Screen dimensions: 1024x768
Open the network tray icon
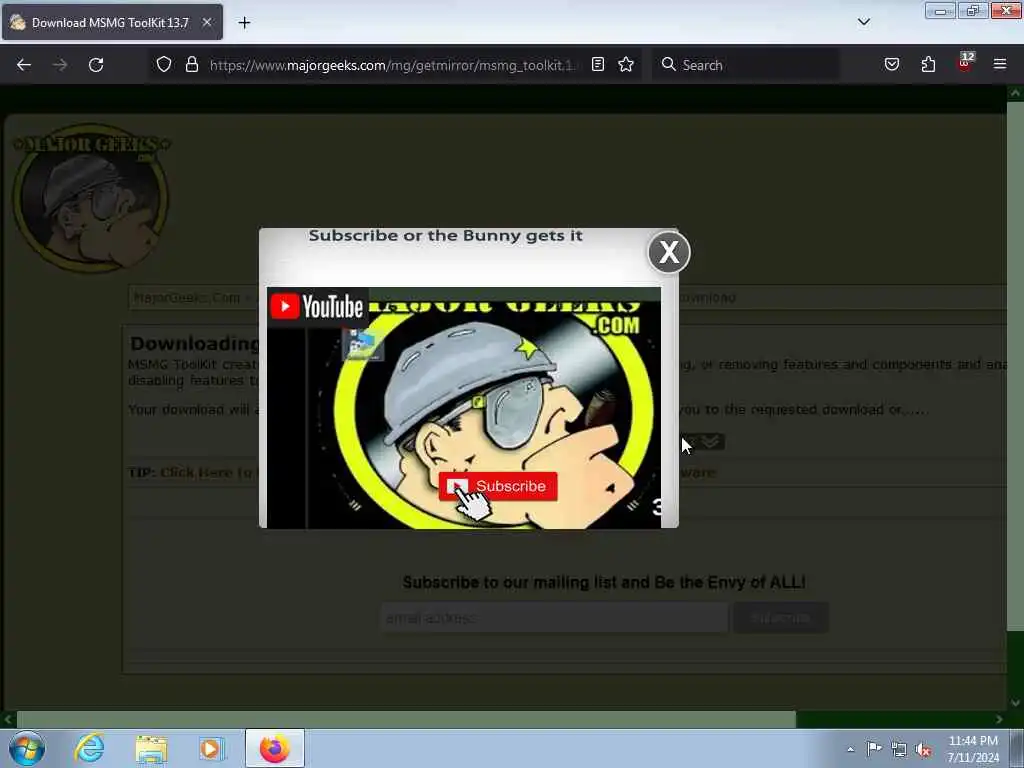coord(899,750)
